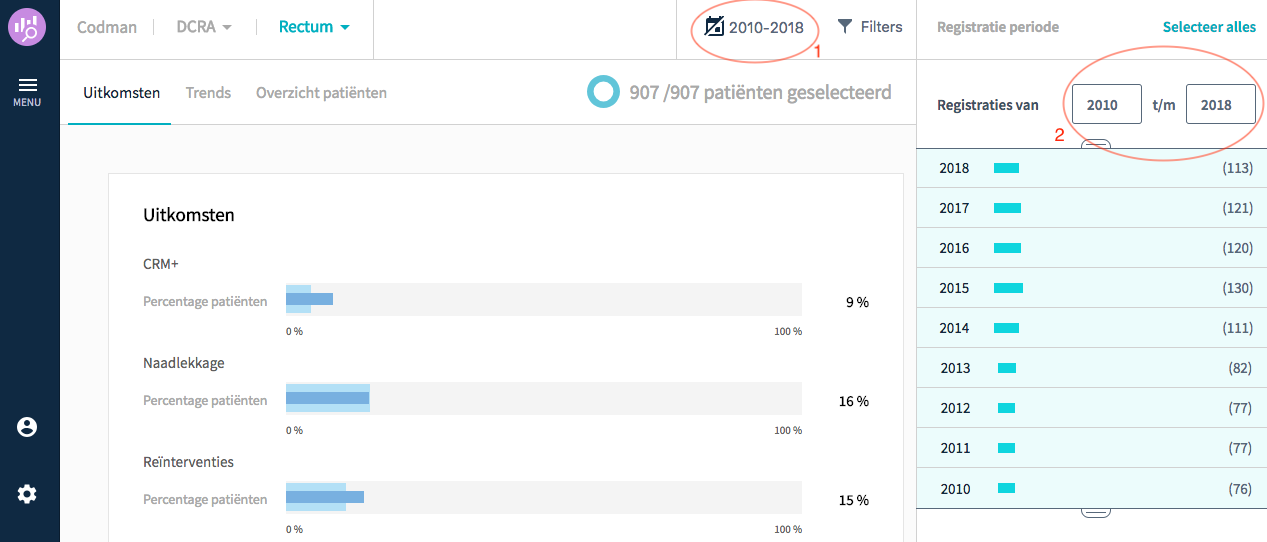The height and width of the screenshot is (542, 1267).
Task: Switch to the Trends tab
Action: 208,93
